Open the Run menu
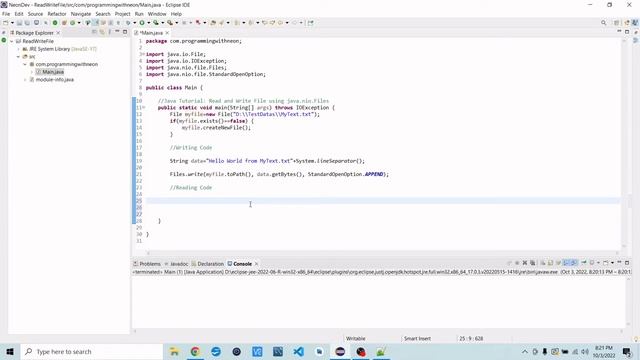The height and width of the screenshot is (360, 640). click(139, 14)
